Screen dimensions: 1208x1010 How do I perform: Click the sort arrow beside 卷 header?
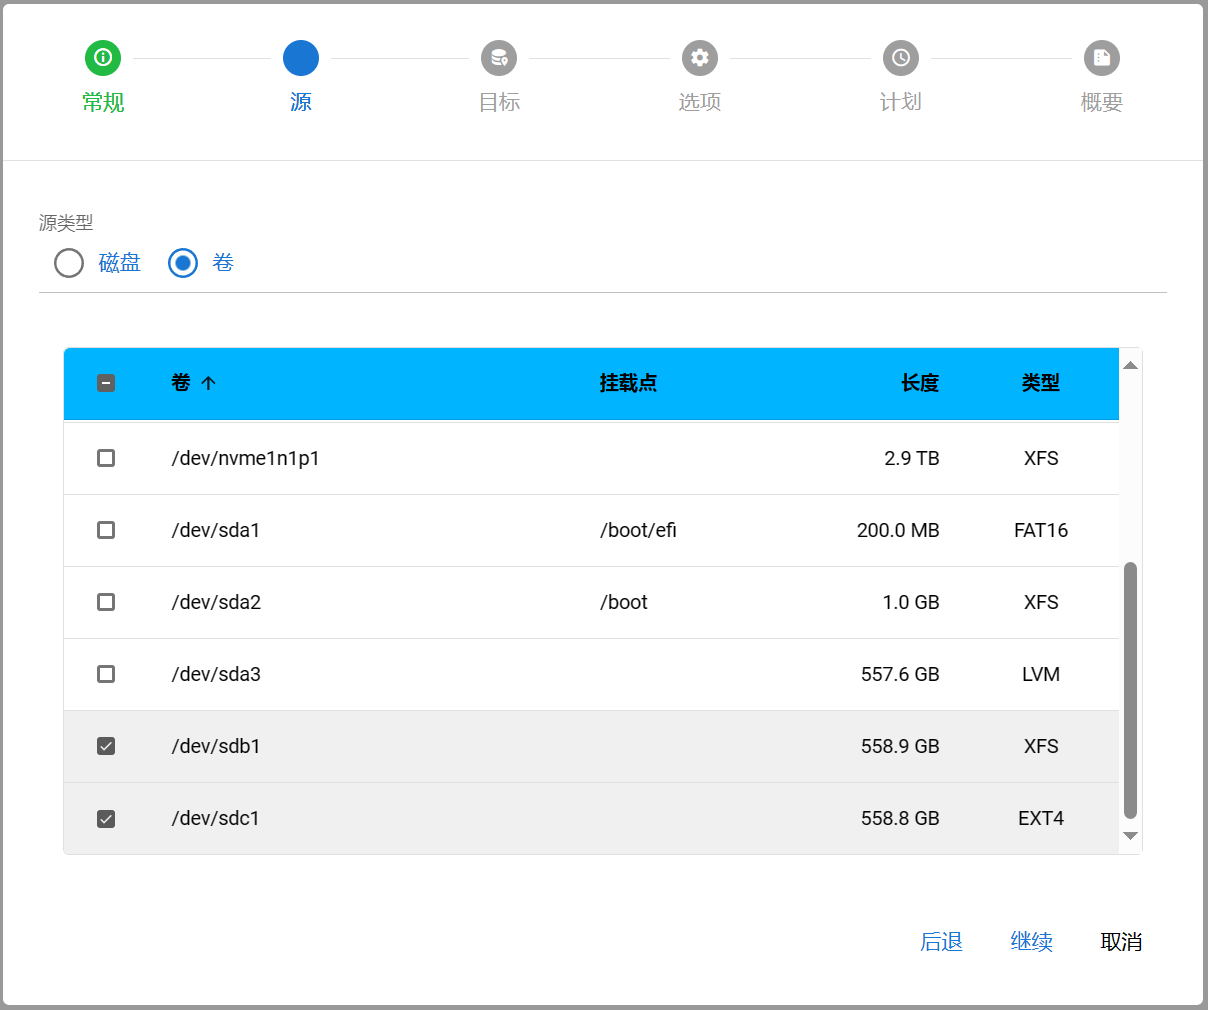(x=208, y=383)
